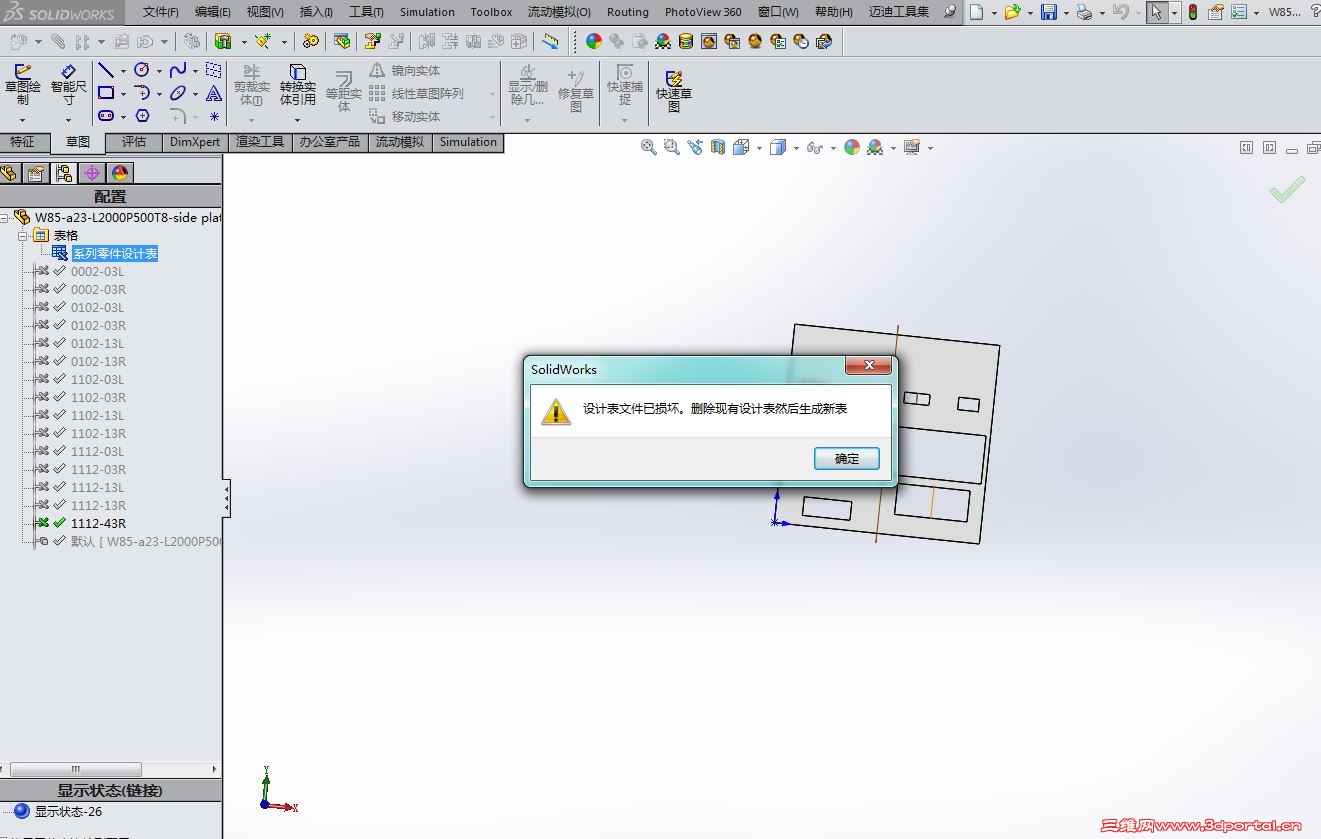Viewport: 1321px width, 839px height.
Task: Select the sketch Point tool
Action: [214, 116]
